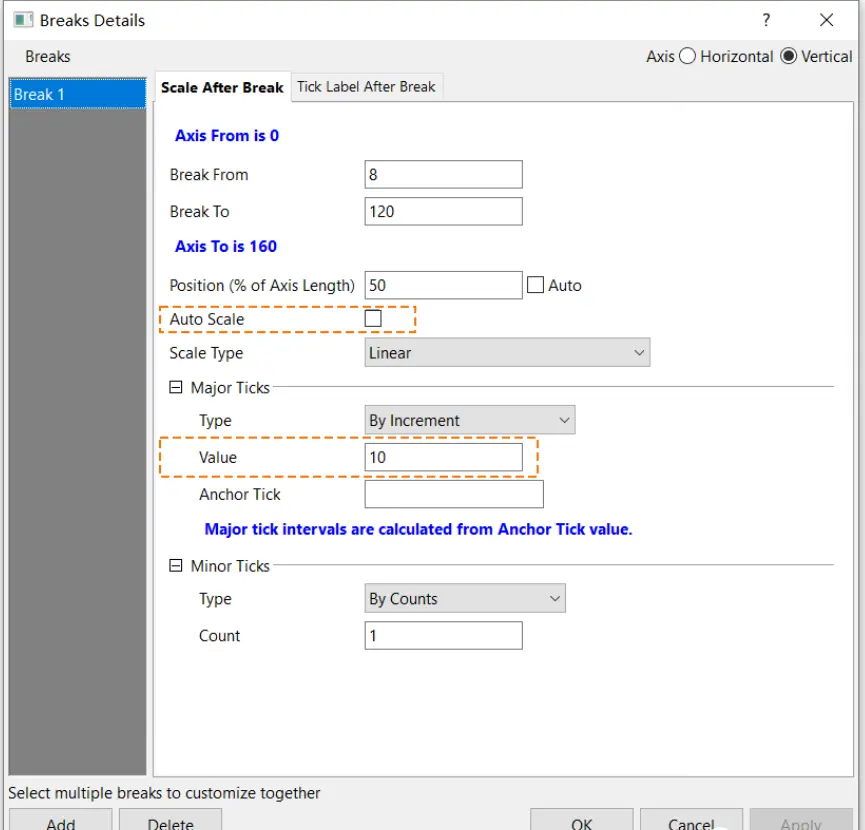Confirm with the OK button

(x=581, y=820)
